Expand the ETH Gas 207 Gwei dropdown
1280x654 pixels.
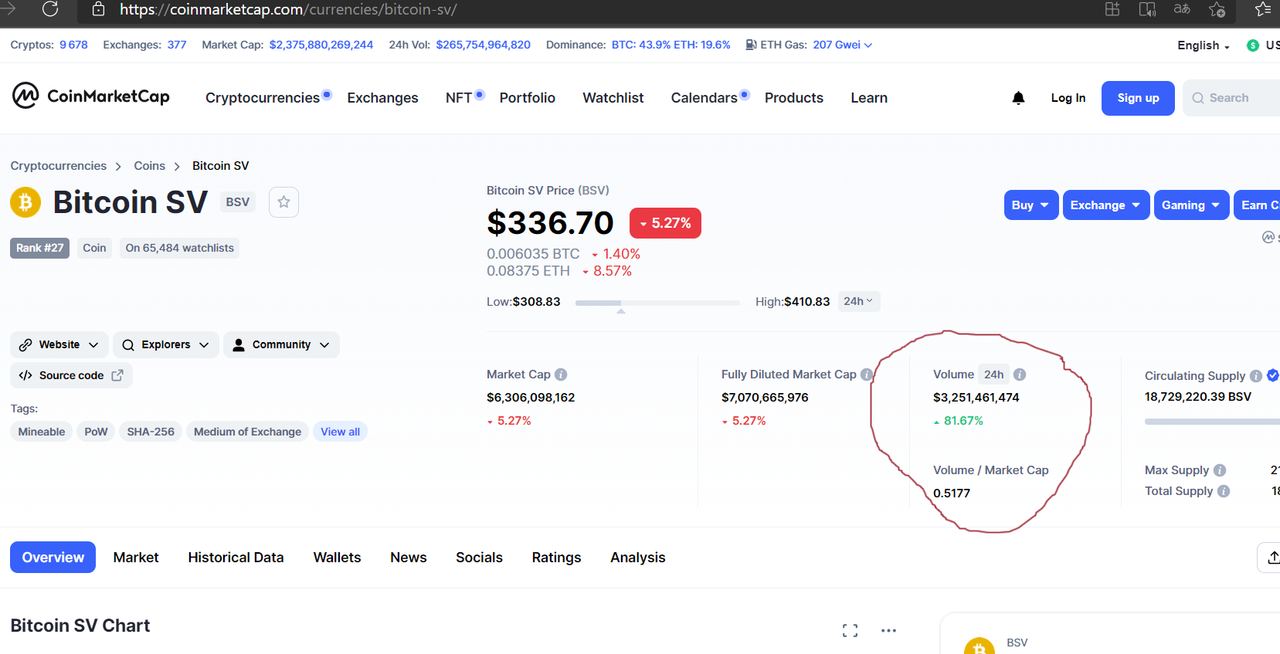pyautogui.click(x=842, y=45)
